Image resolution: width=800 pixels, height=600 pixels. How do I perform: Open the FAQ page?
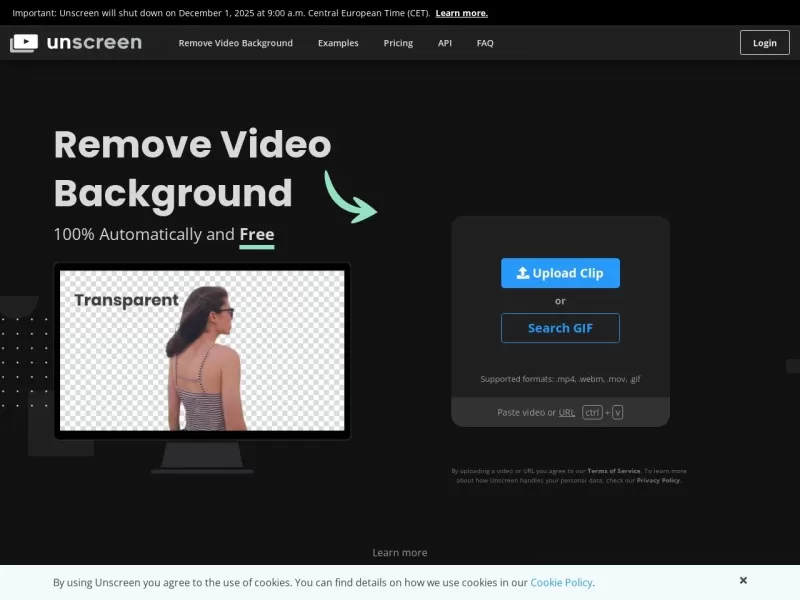tap(485, 43)
